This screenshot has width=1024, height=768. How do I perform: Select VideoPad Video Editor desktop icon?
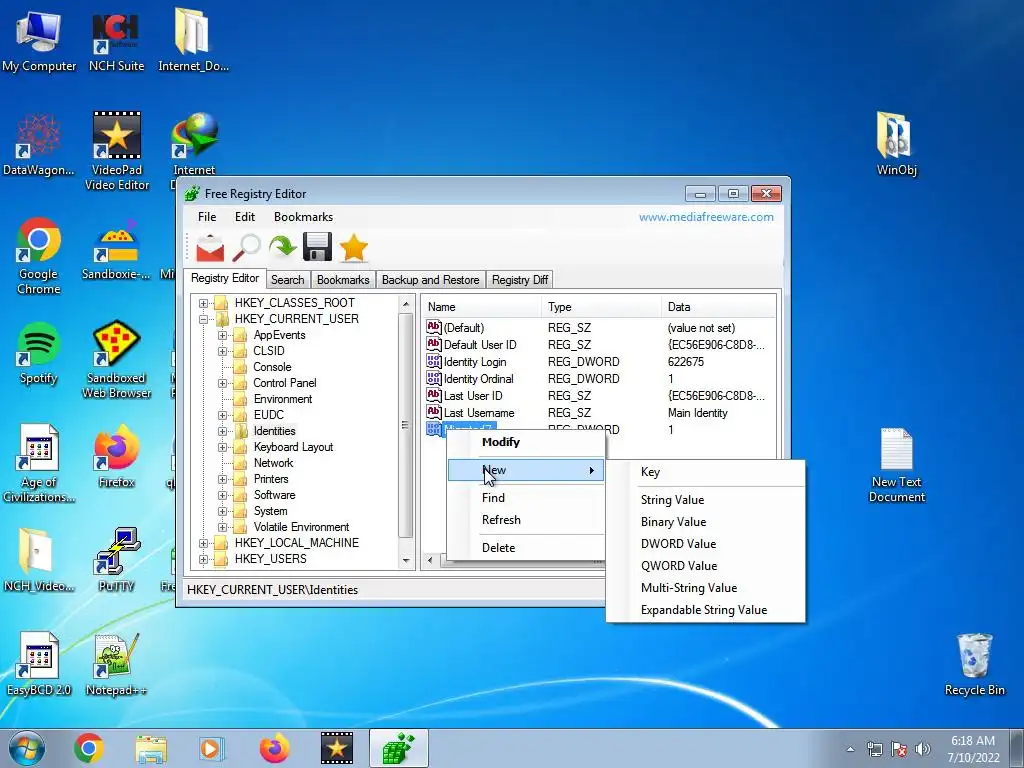[x=116, y=152]
